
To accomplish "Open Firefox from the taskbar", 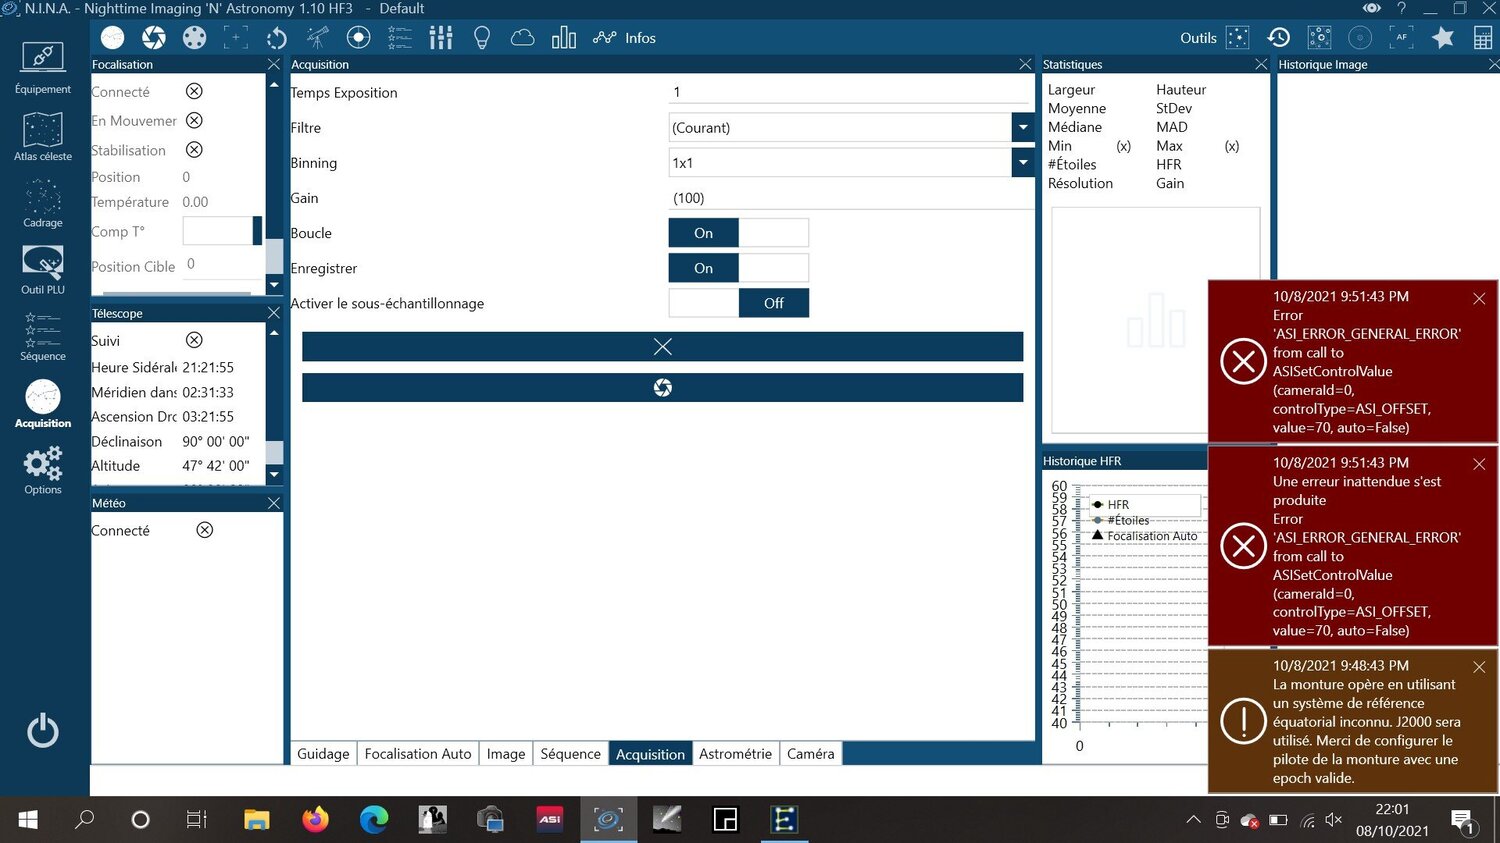I will [x=315, y=820].
